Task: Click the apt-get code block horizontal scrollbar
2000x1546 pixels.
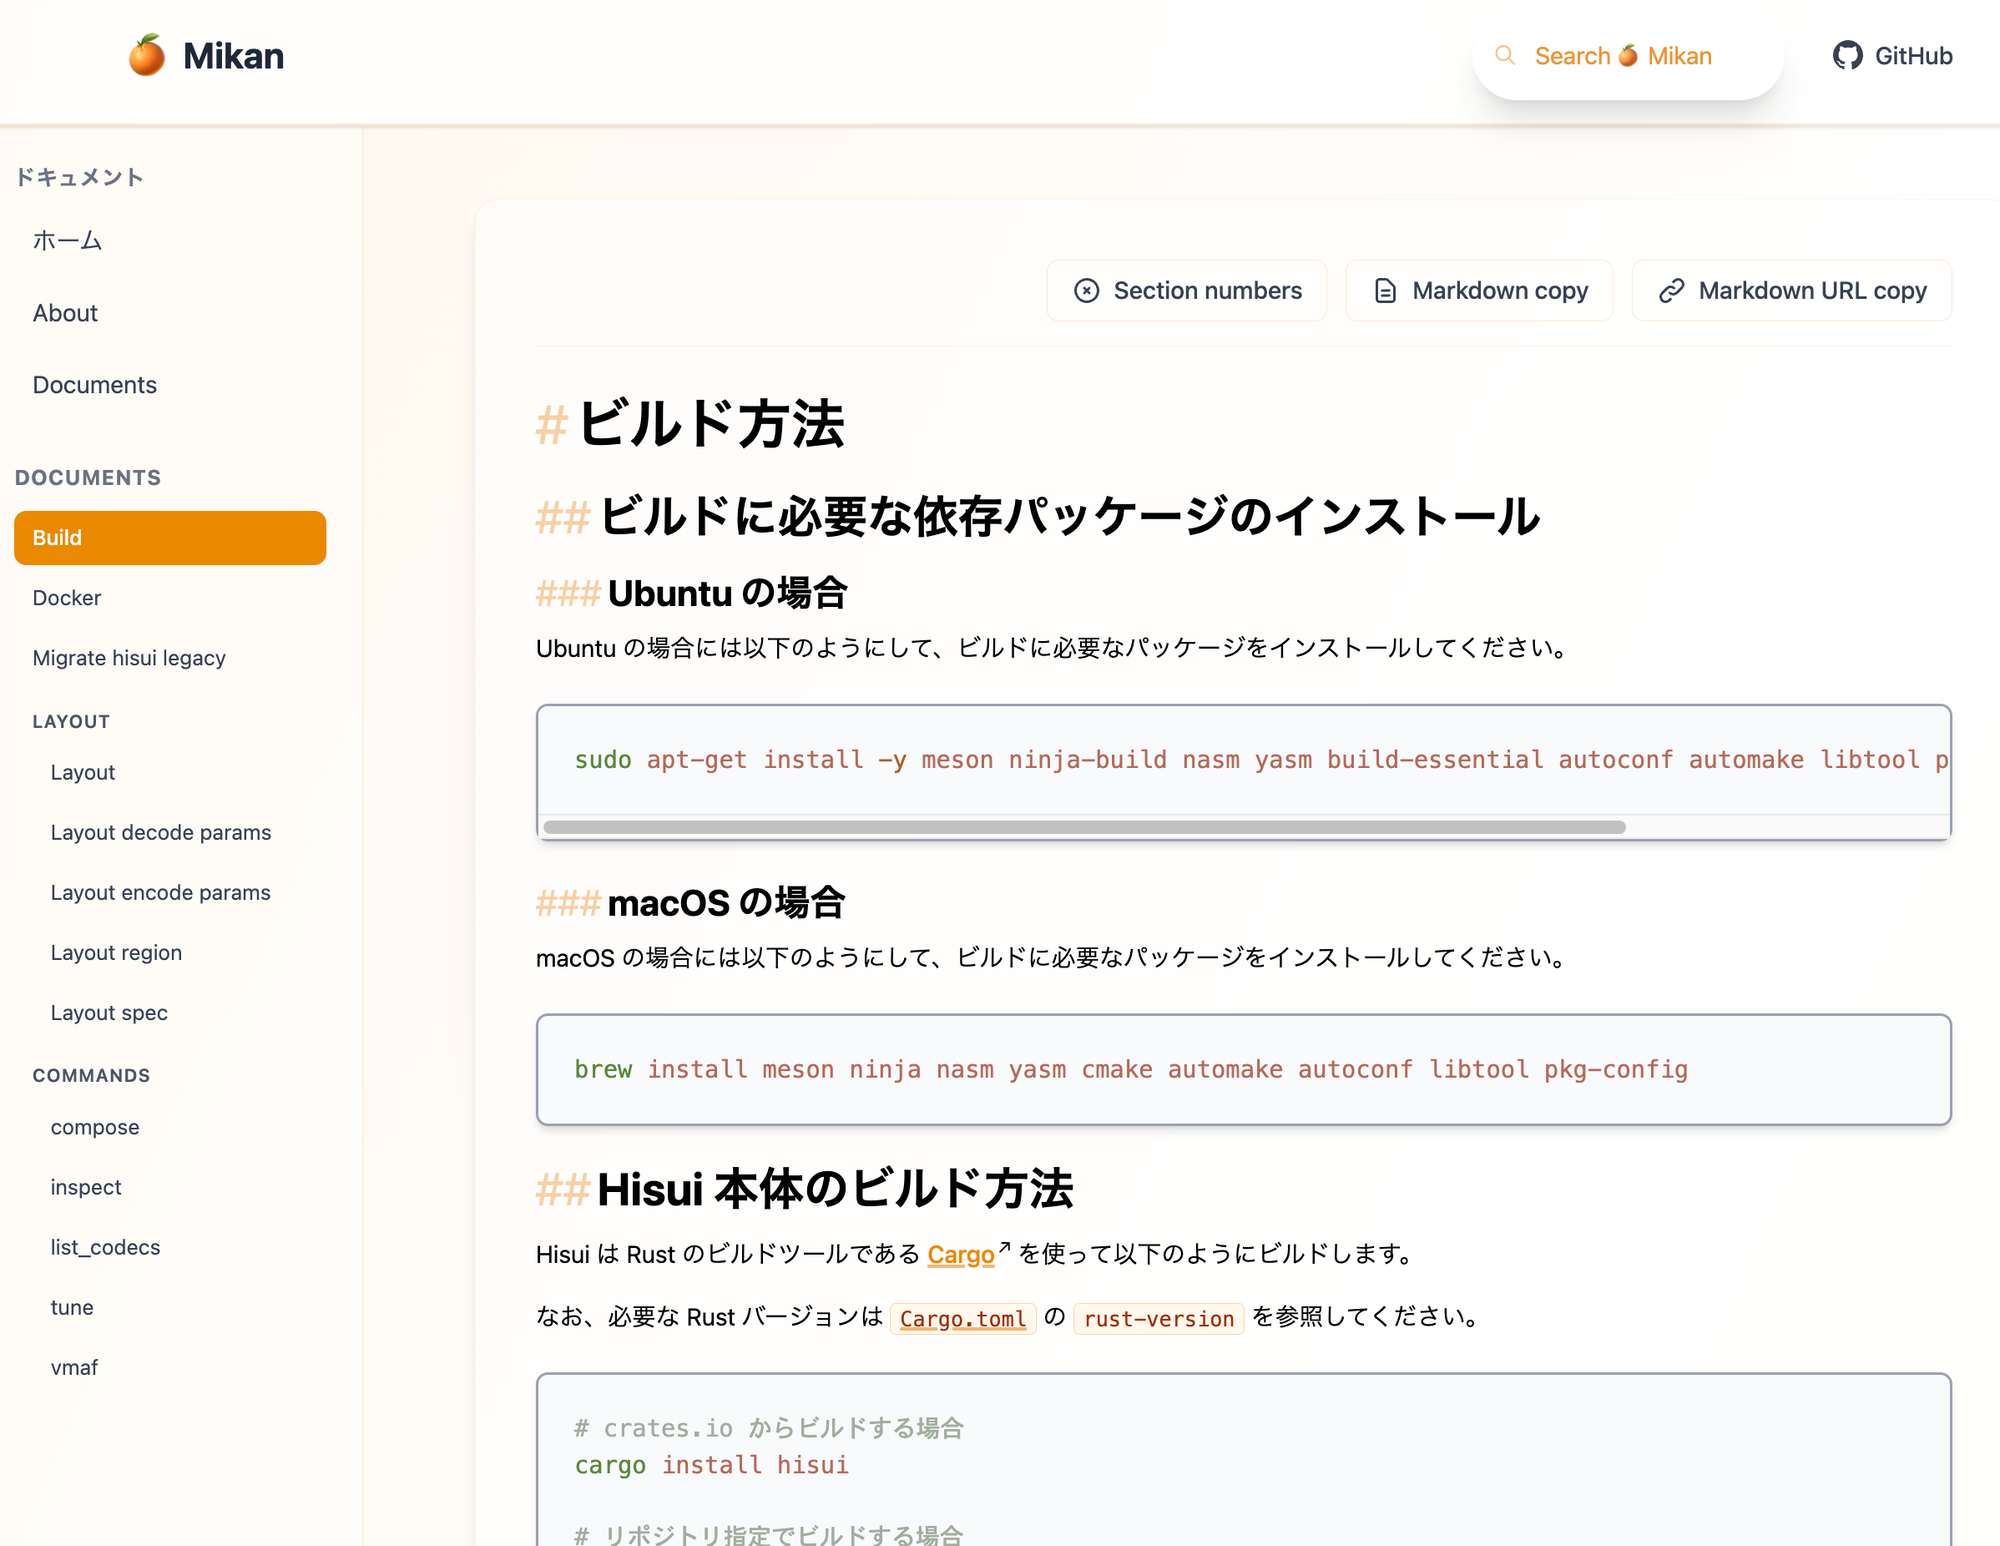Action: pyautogui.click(x=1084, y=827)
